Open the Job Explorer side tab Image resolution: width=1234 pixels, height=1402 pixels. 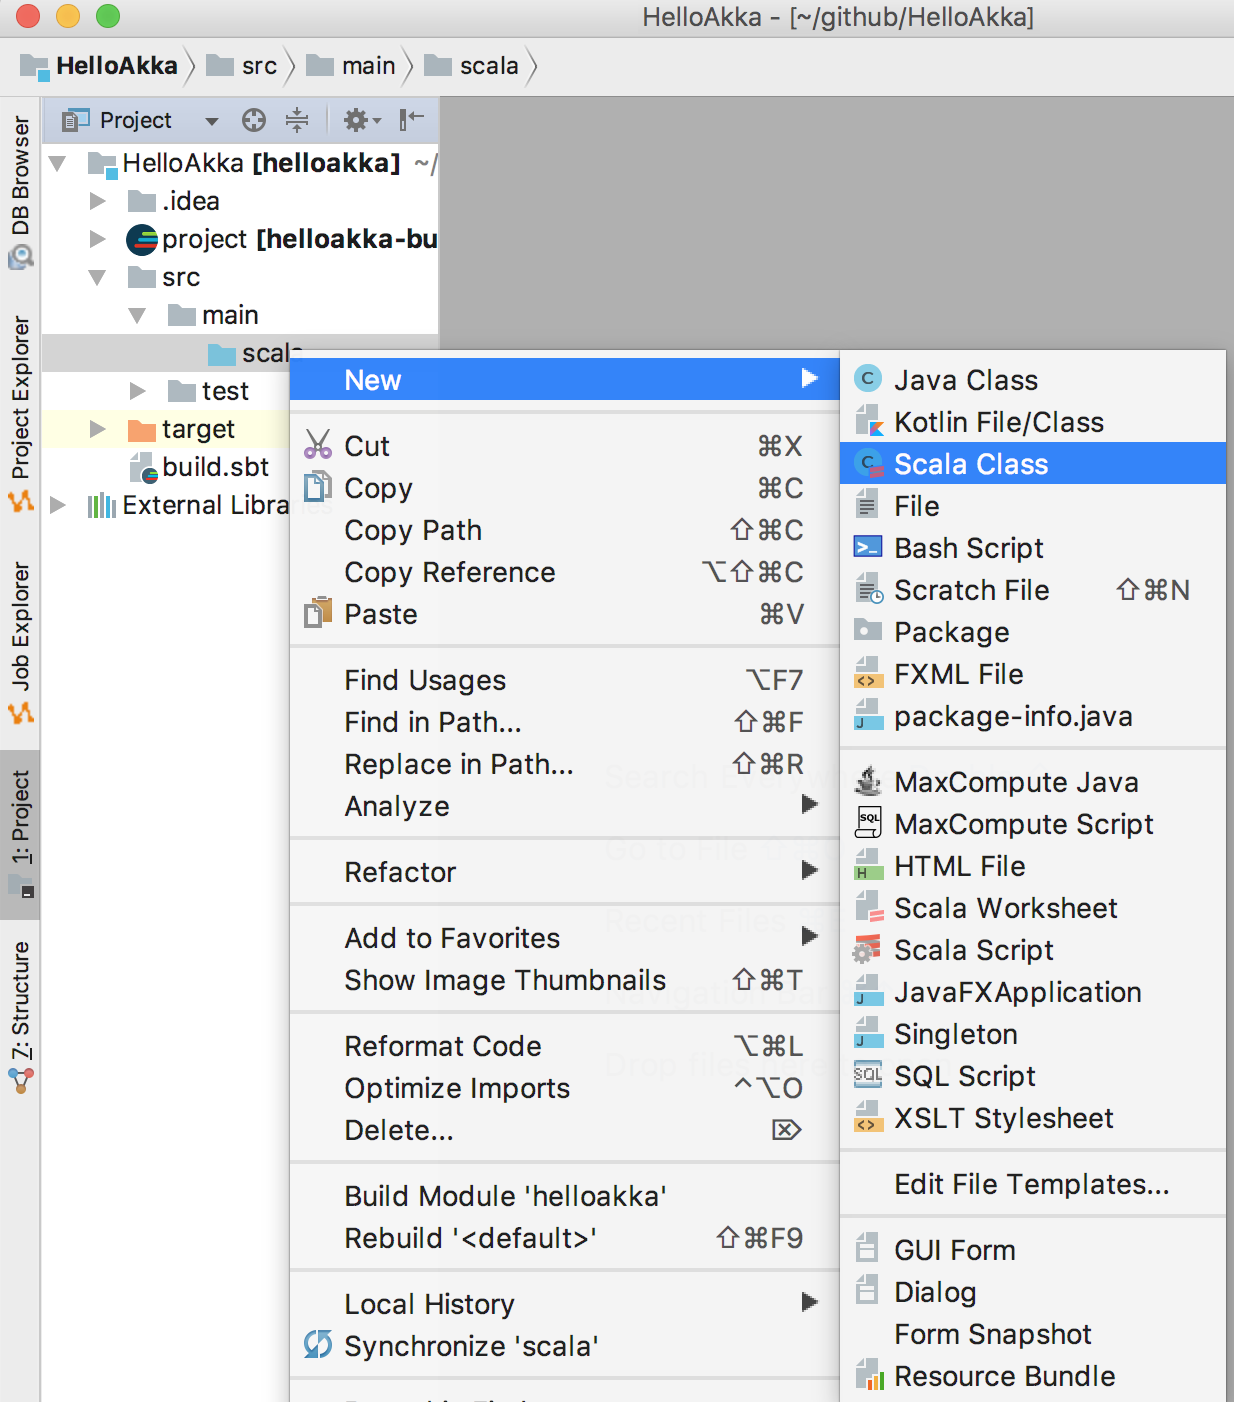click(x=20, y=643)
